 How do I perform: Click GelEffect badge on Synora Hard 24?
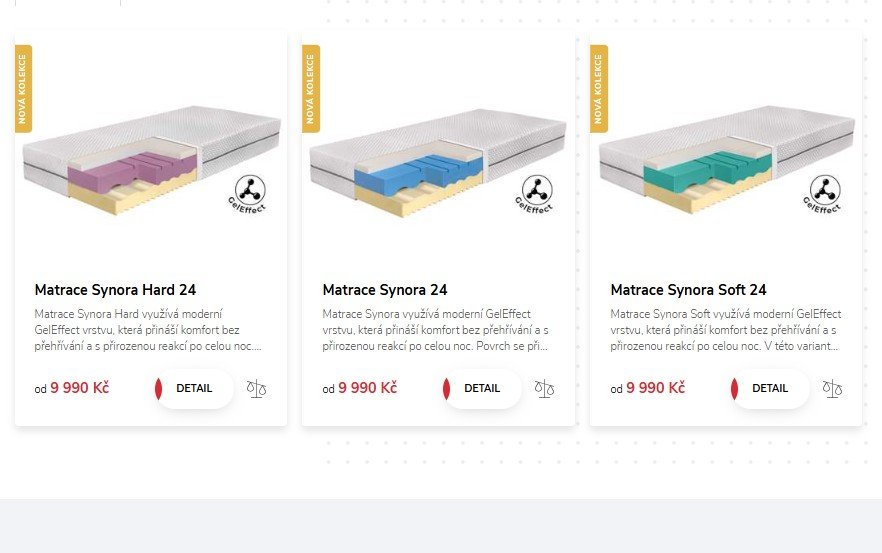click(248, 194)
